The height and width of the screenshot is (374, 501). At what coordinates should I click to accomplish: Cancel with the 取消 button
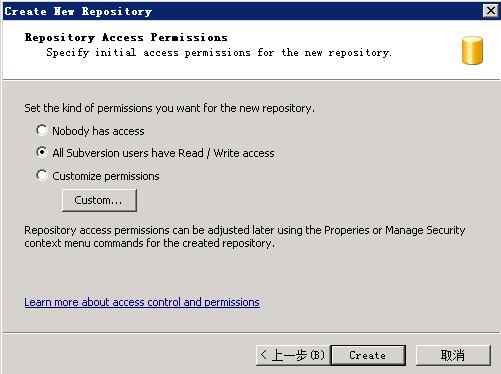pos(453,355)
